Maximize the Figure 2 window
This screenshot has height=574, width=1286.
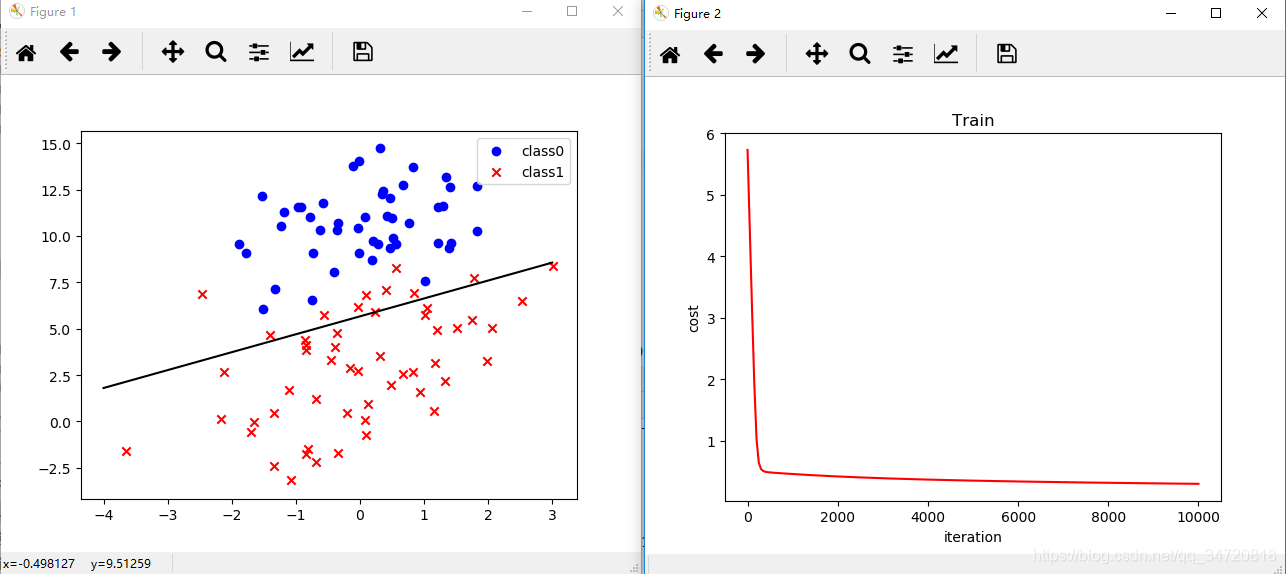(x=1216, y=13)
